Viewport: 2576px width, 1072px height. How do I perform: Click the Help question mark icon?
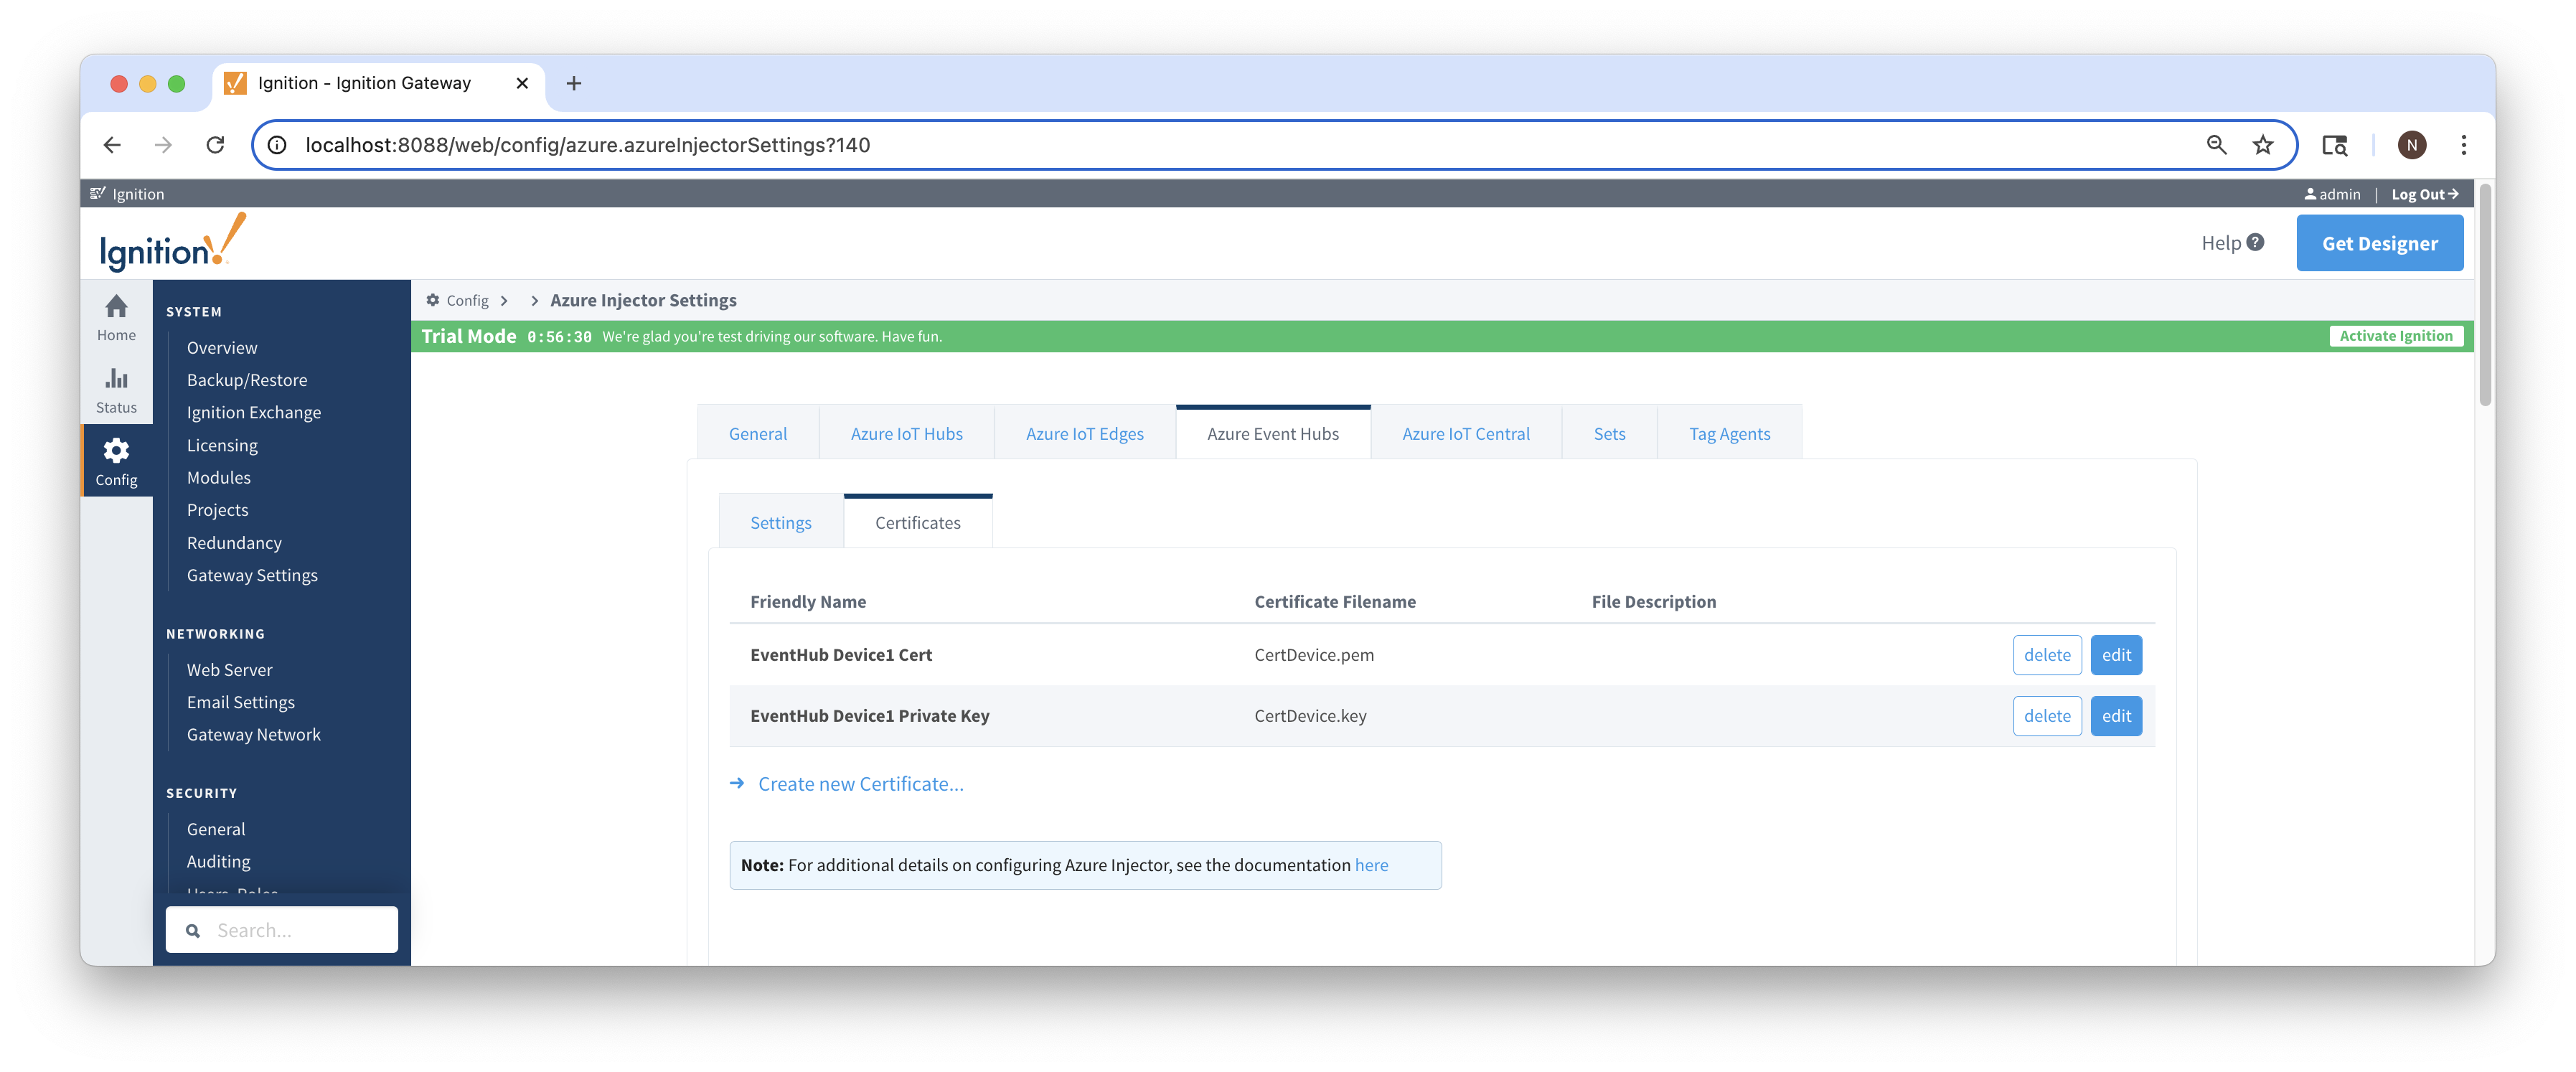point(2254,242)
